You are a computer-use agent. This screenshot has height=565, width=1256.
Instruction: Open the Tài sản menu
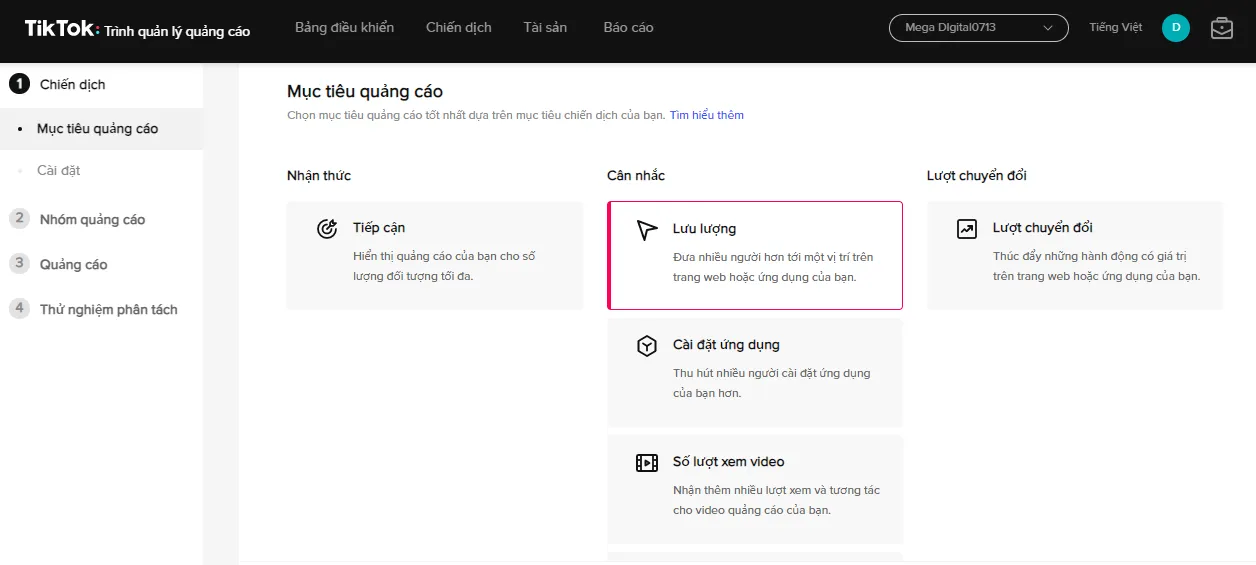pos(545,28)
